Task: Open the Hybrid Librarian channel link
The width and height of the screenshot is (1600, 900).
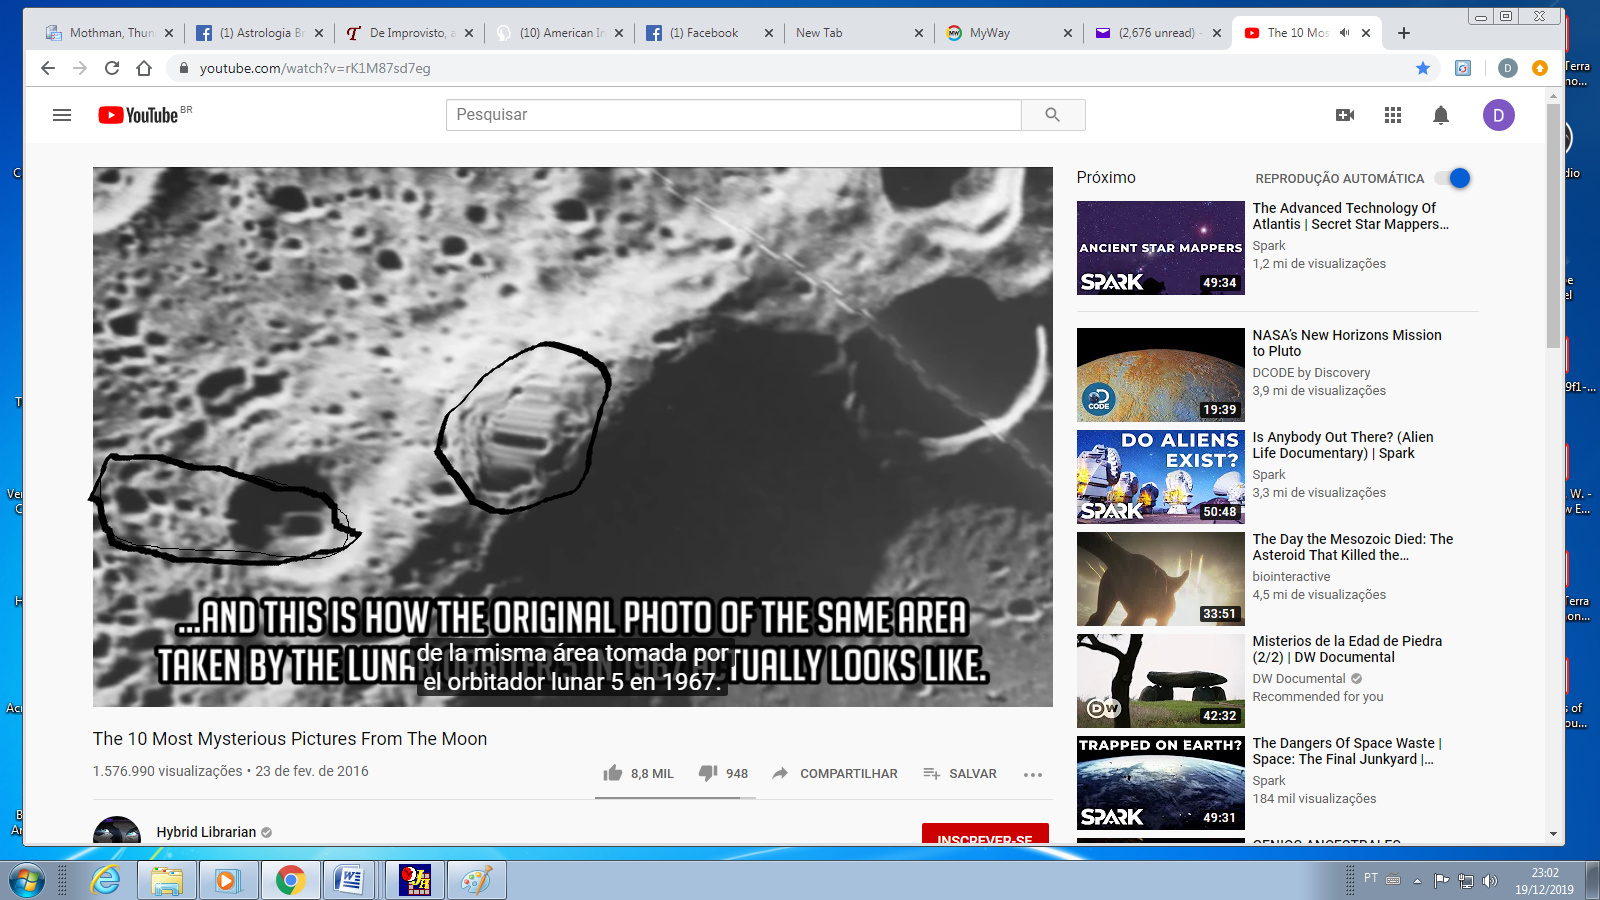Action: coord(206,832)
